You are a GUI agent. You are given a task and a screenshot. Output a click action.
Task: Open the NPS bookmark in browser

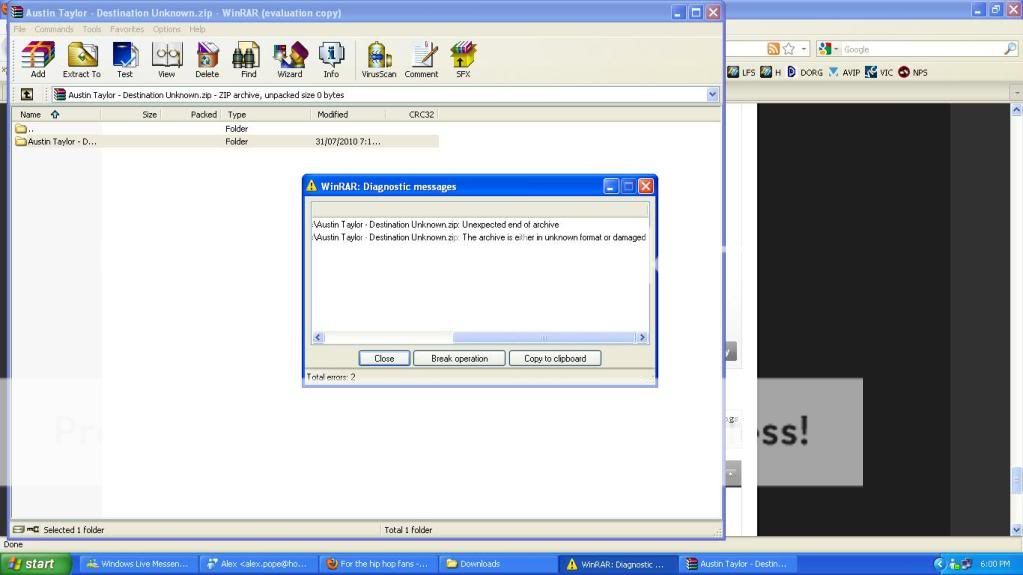(x=913, y=72)
